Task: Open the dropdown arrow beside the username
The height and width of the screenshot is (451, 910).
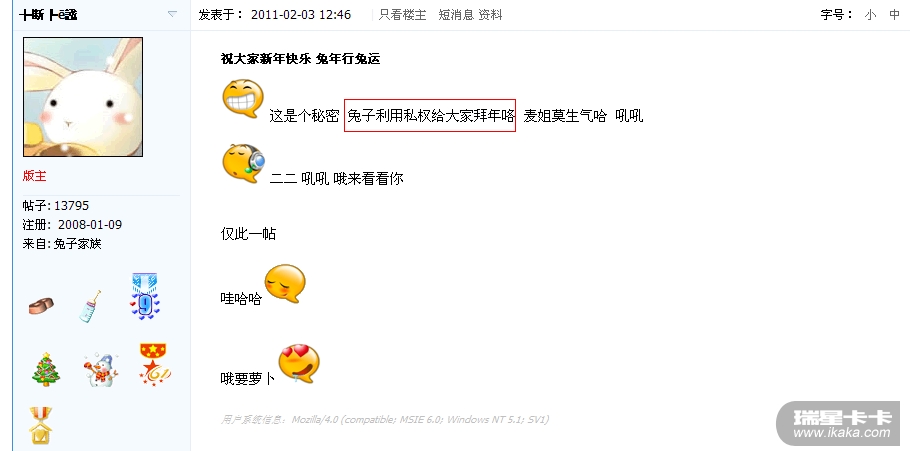Action: [172, 14]
